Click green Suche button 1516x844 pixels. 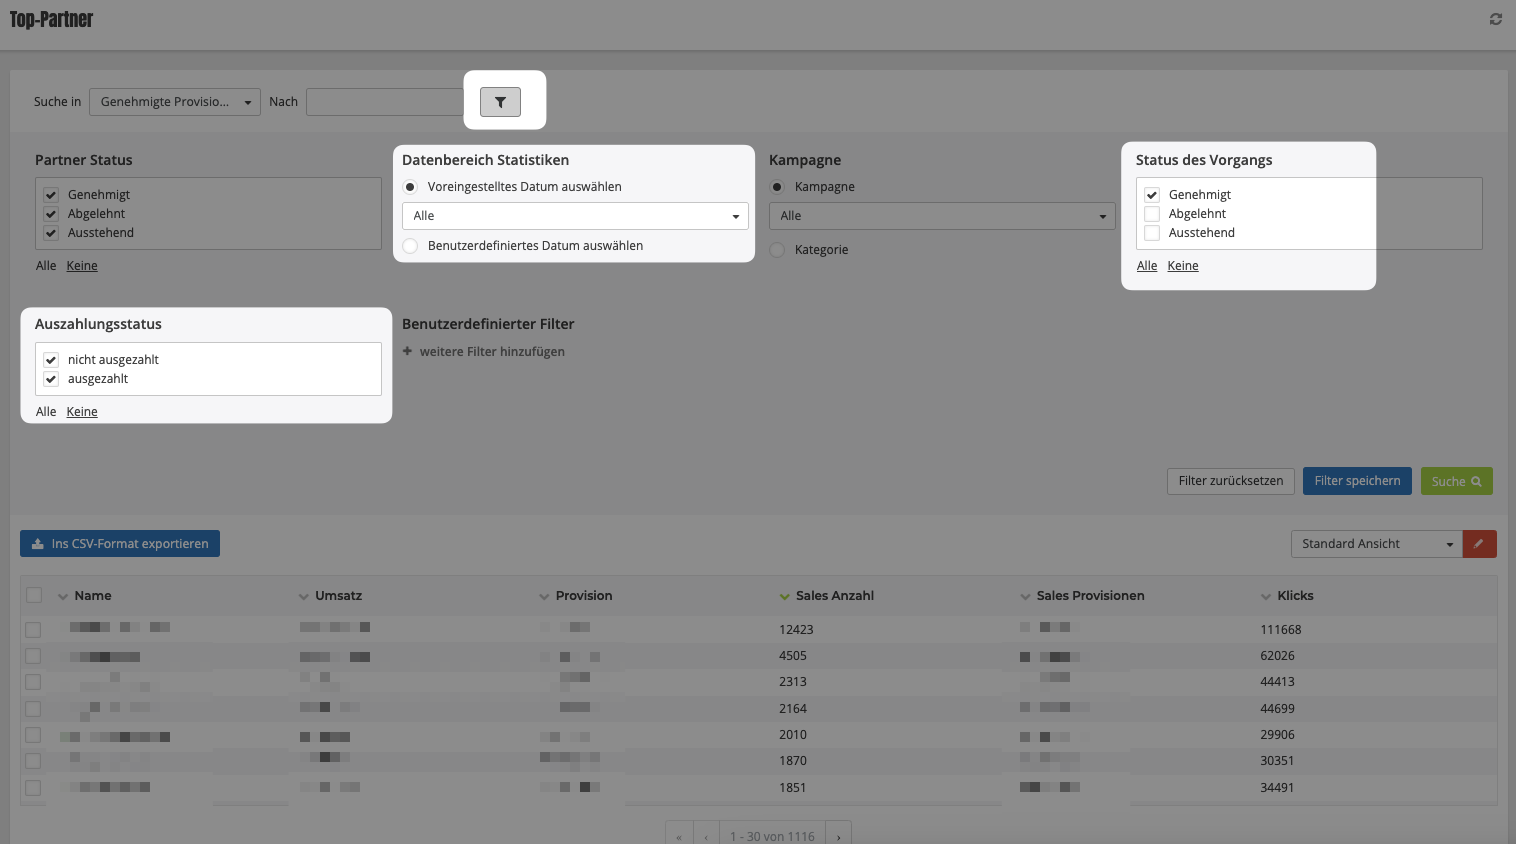(1456, 481)
